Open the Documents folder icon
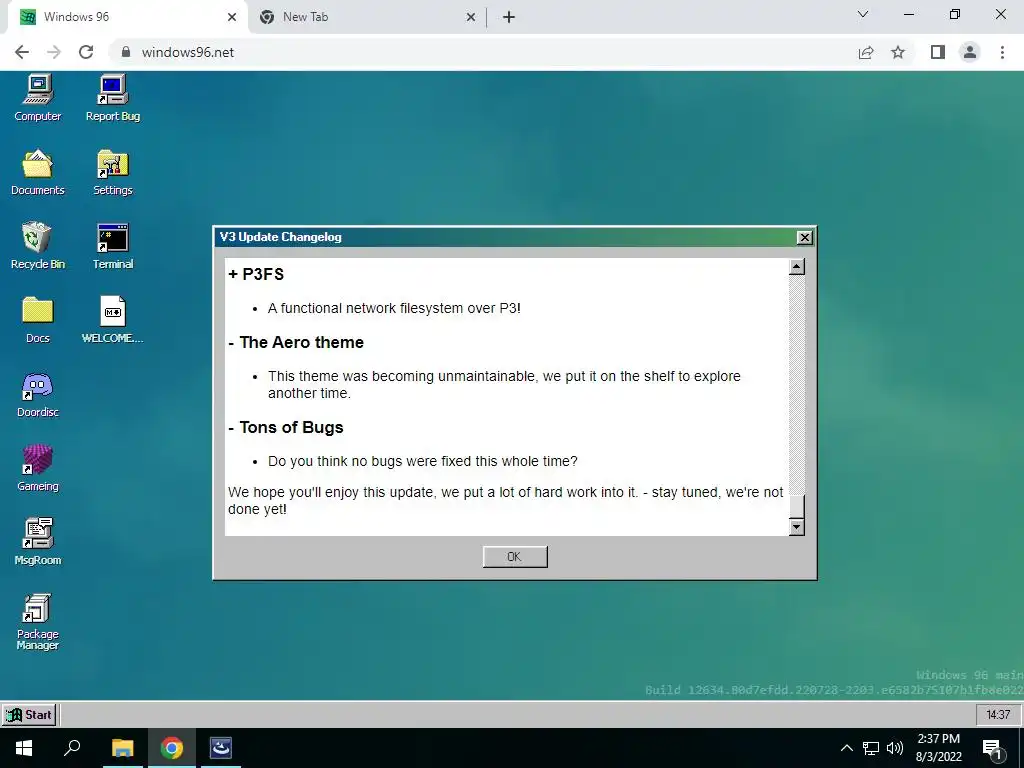 [x=37, y=172]
